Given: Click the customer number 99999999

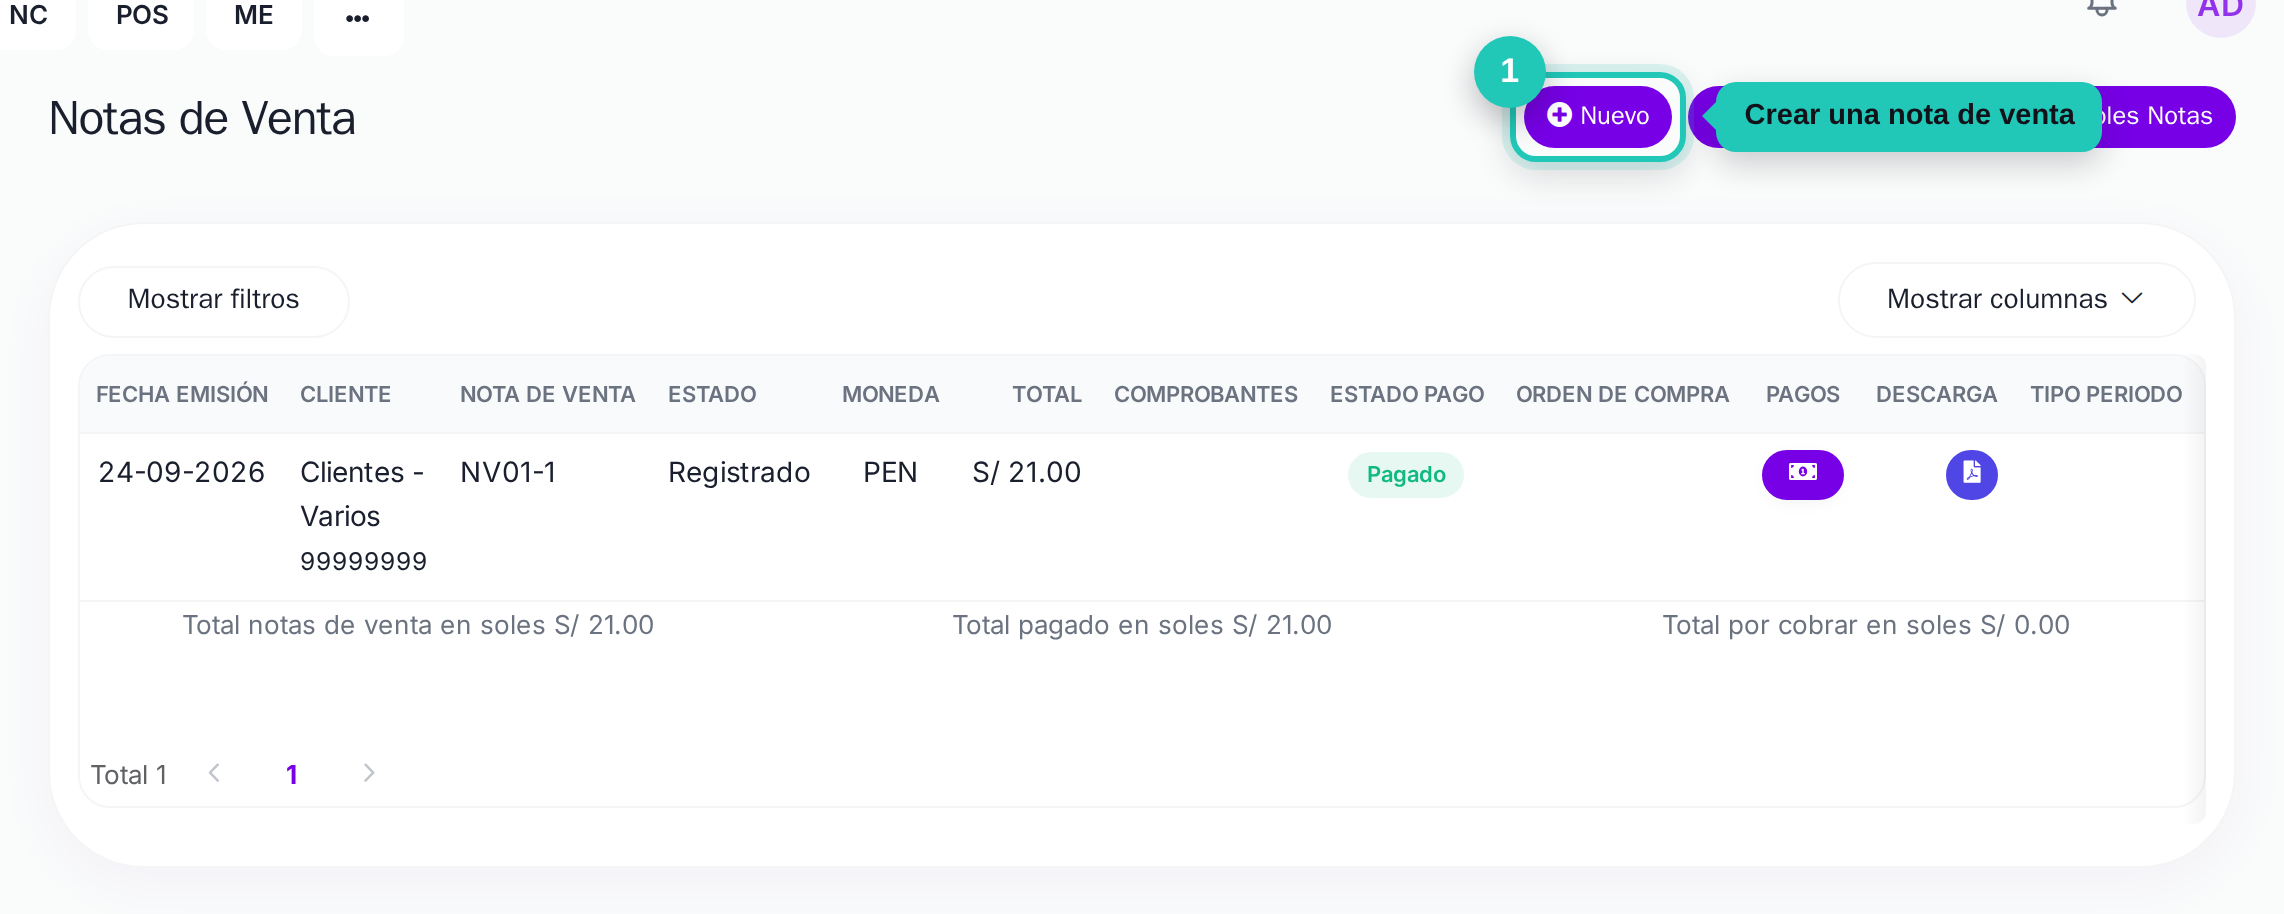Looking at the screenshot, I should click(x=364, y=562).
